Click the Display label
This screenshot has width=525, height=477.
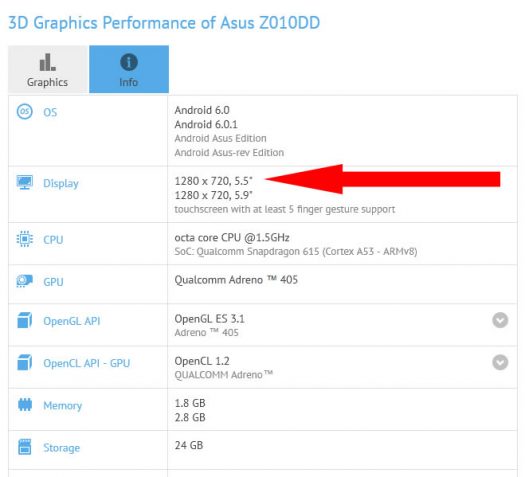pos(61,183)
